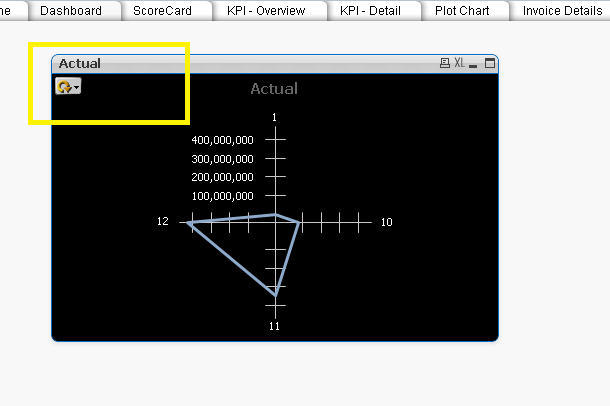Minimize the Actual chart object

point(473,64)
